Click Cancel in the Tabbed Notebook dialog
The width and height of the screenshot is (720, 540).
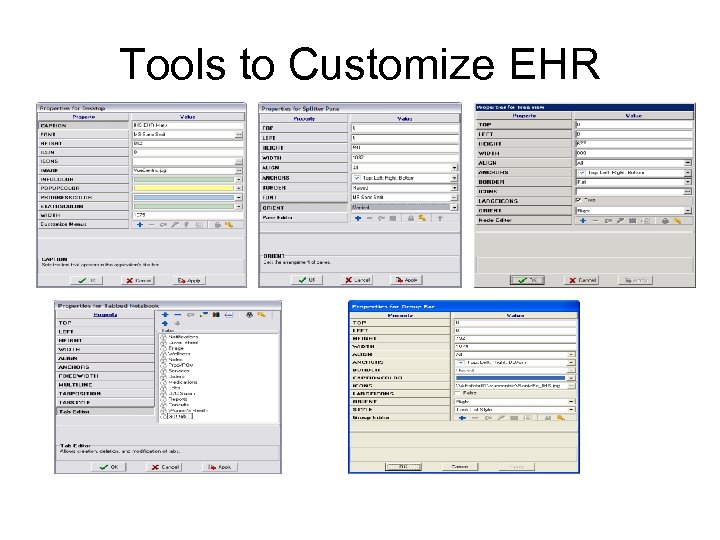coord(164,467)
